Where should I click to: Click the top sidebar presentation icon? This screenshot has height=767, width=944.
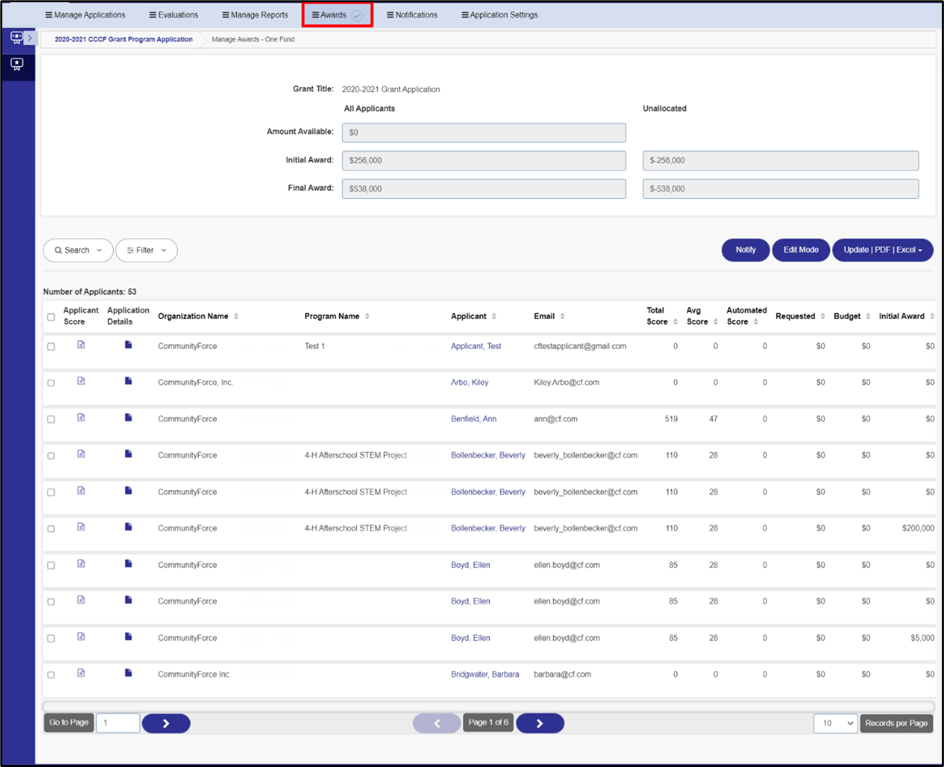17,38
